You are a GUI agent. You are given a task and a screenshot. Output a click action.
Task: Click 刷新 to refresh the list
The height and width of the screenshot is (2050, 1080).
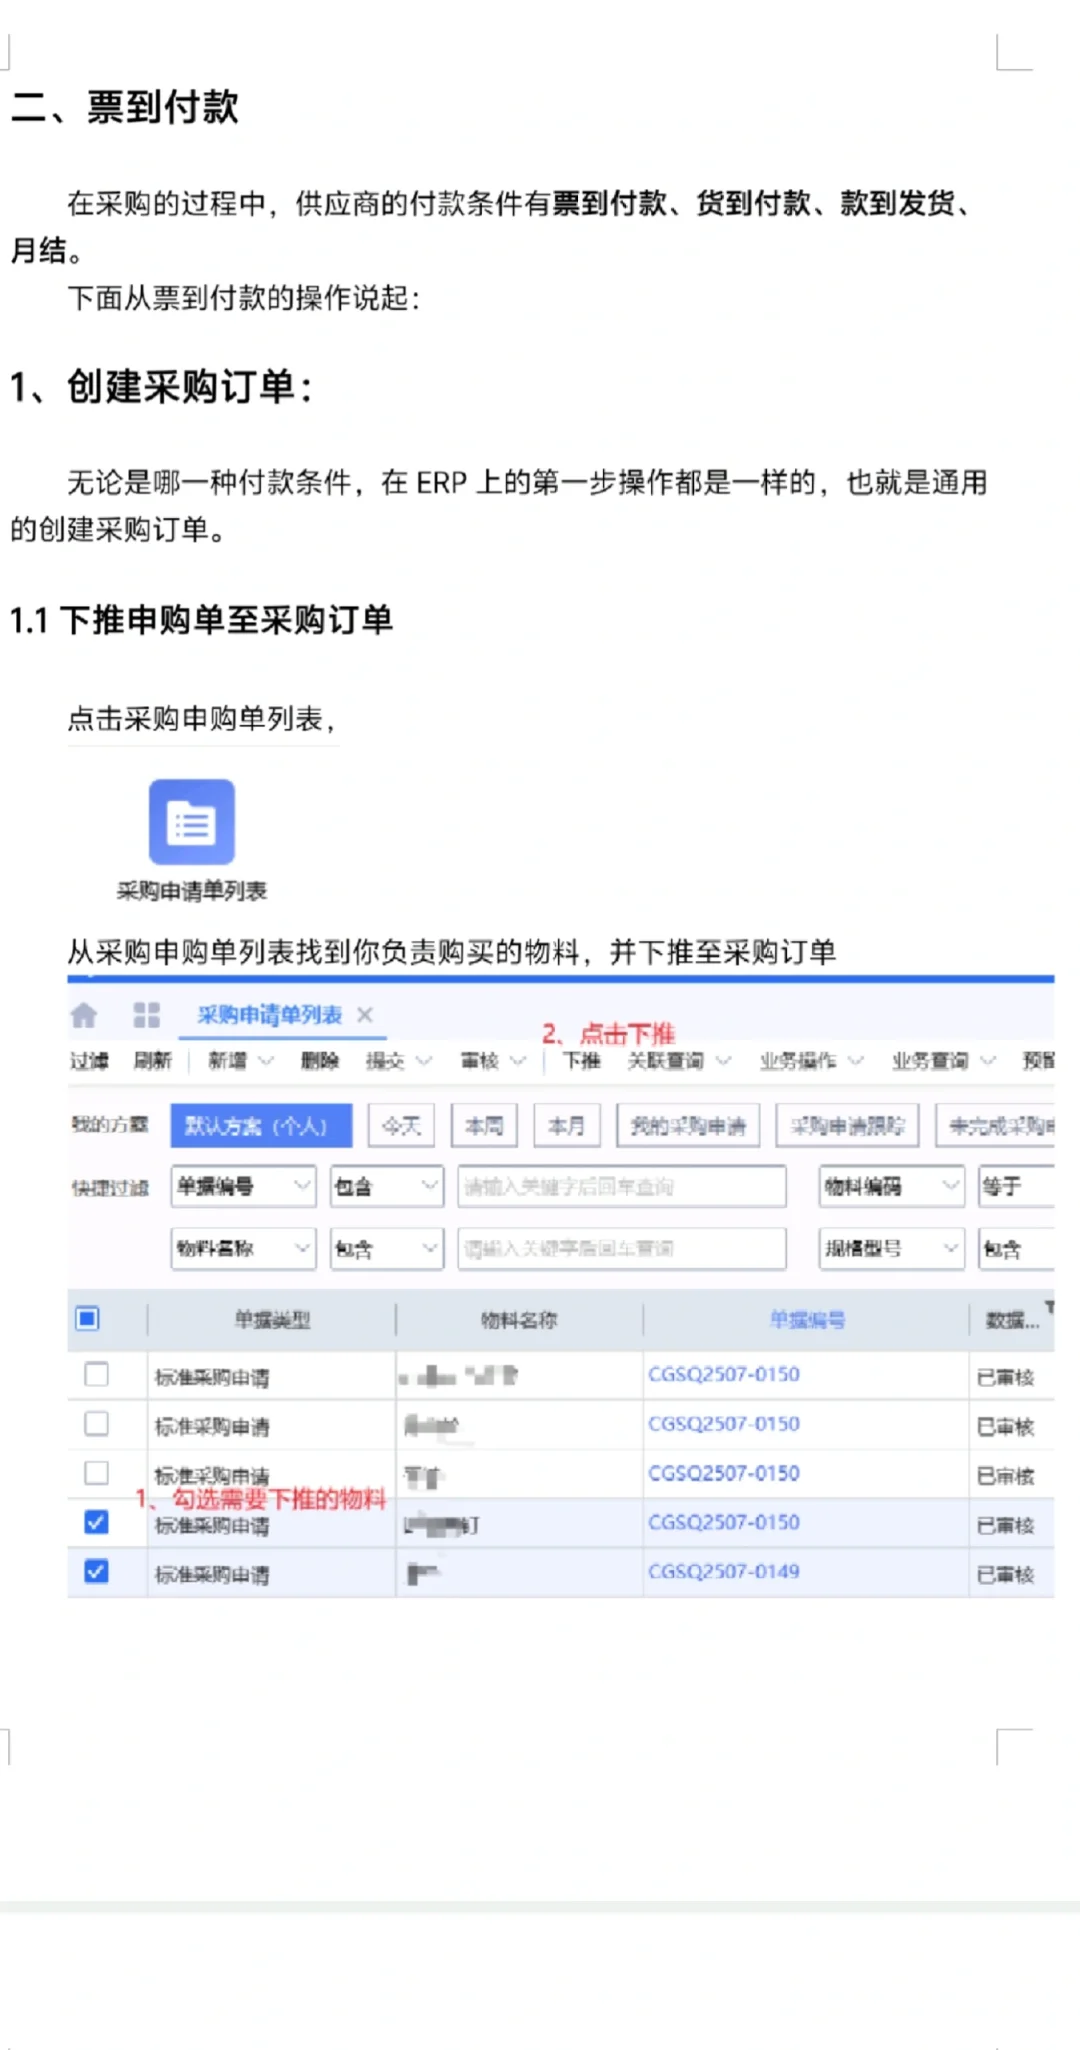tap(153, 1061)
